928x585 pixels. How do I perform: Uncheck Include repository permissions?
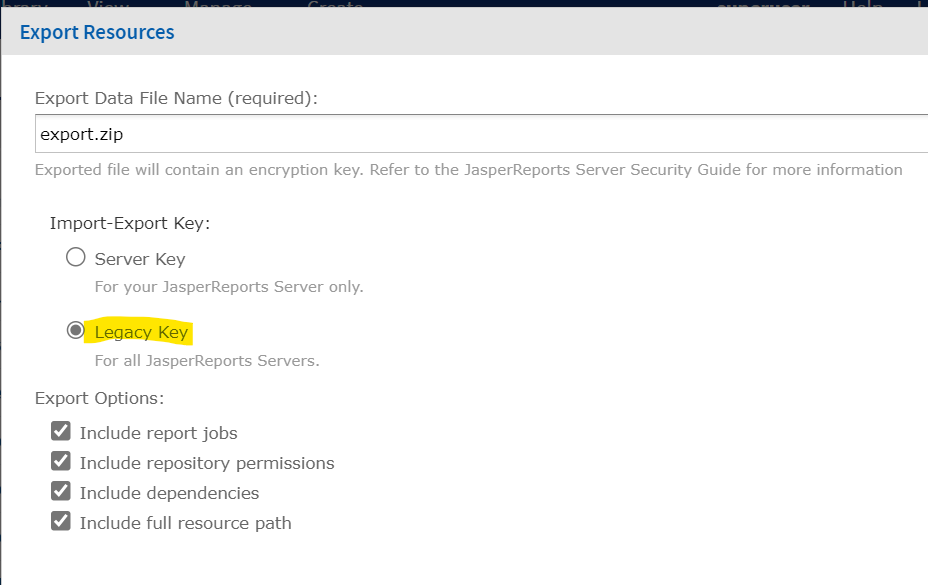point(61,460)
